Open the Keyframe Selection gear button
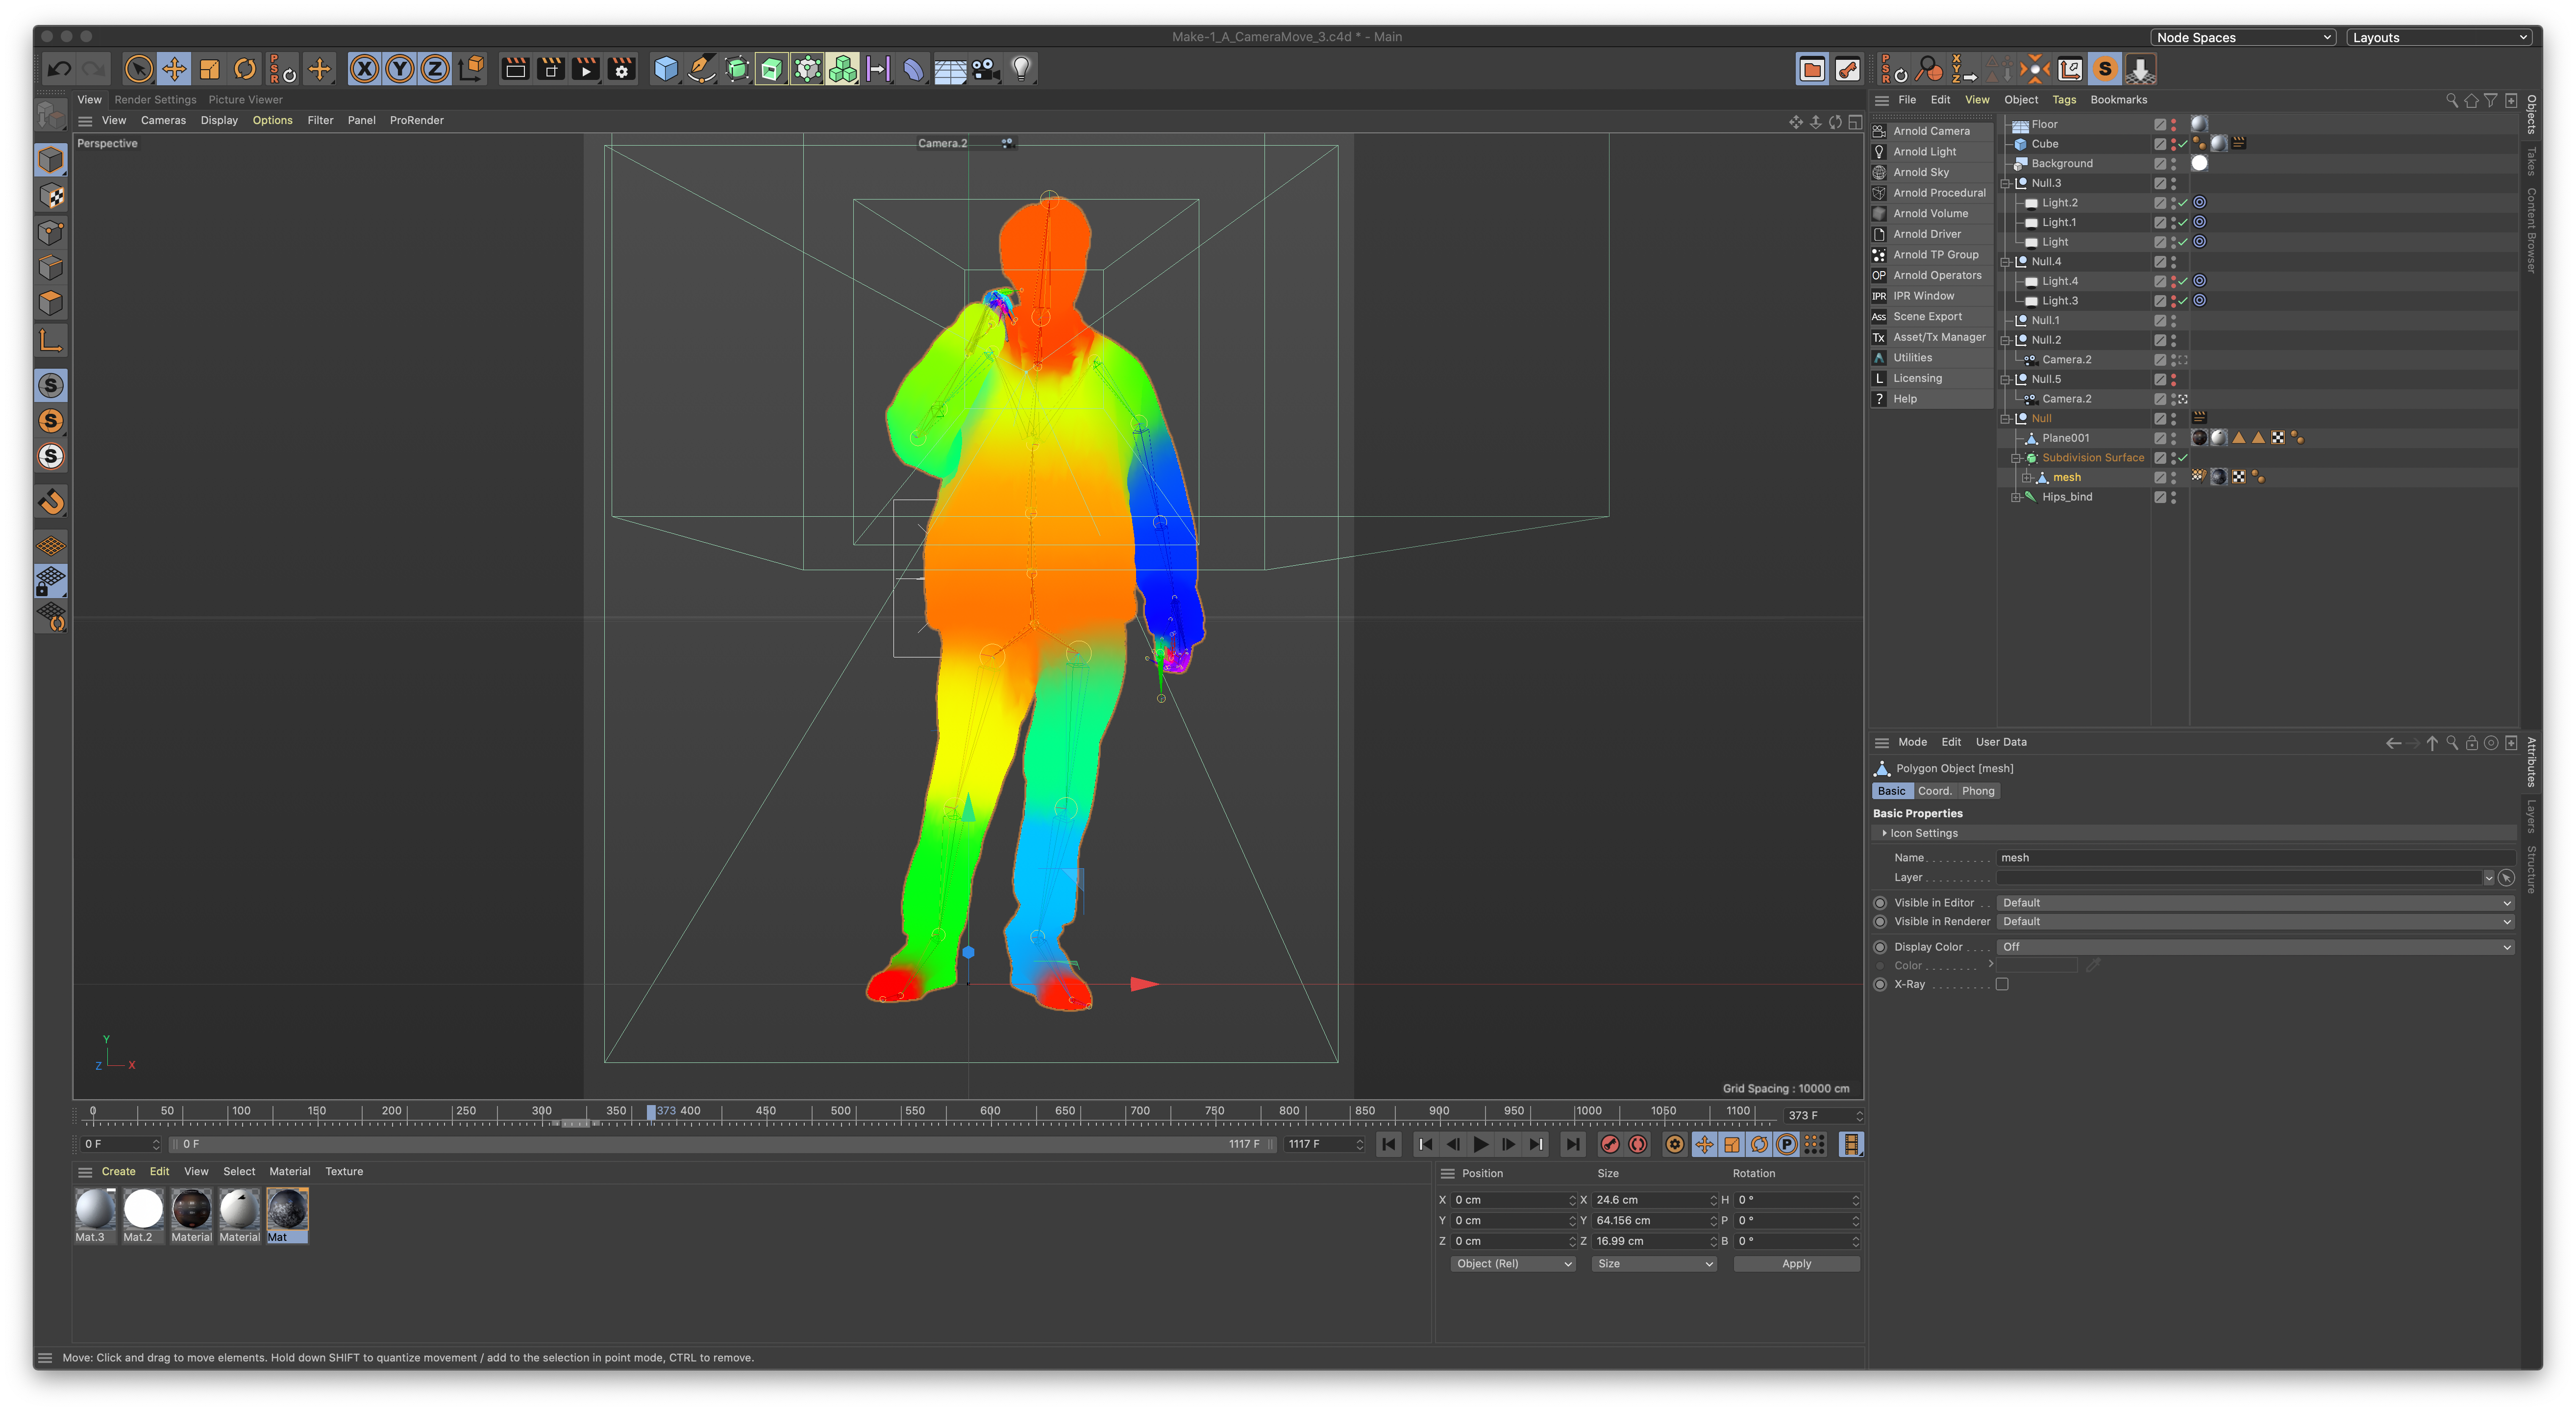The height and width of the screenshot is (1411, 2576). click(1675, 1144)
